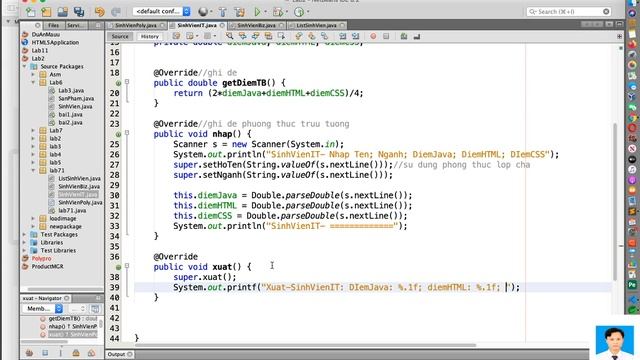
Task: Toggle Navigator Show Static Members filter icon
Action: (60, 353)
